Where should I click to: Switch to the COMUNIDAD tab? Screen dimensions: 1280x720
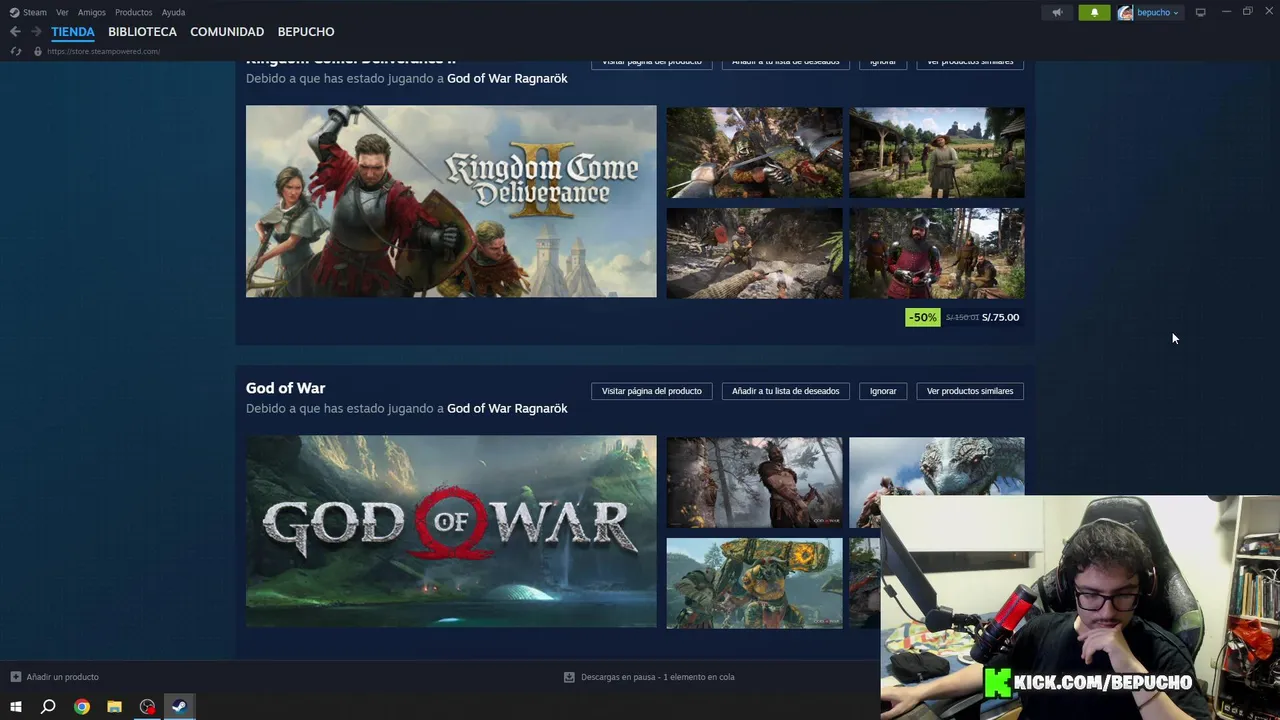[x=227, y=31]
